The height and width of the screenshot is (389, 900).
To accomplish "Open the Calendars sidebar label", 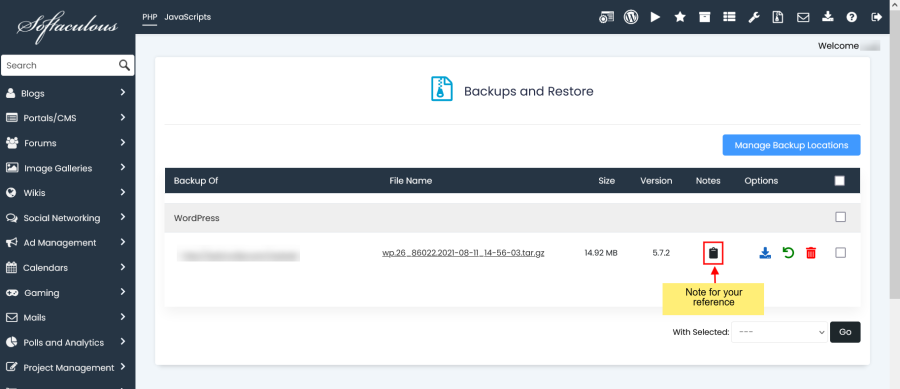I will (x=45, y=268).
